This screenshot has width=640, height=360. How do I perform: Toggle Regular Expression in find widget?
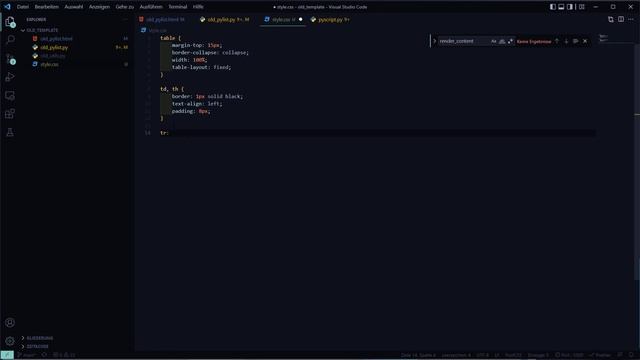pyautogui.click(x=511, y=41)
